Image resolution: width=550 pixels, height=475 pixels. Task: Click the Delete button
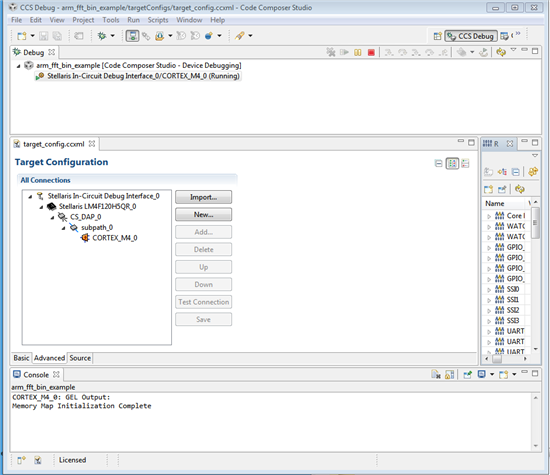coord(203,249)
